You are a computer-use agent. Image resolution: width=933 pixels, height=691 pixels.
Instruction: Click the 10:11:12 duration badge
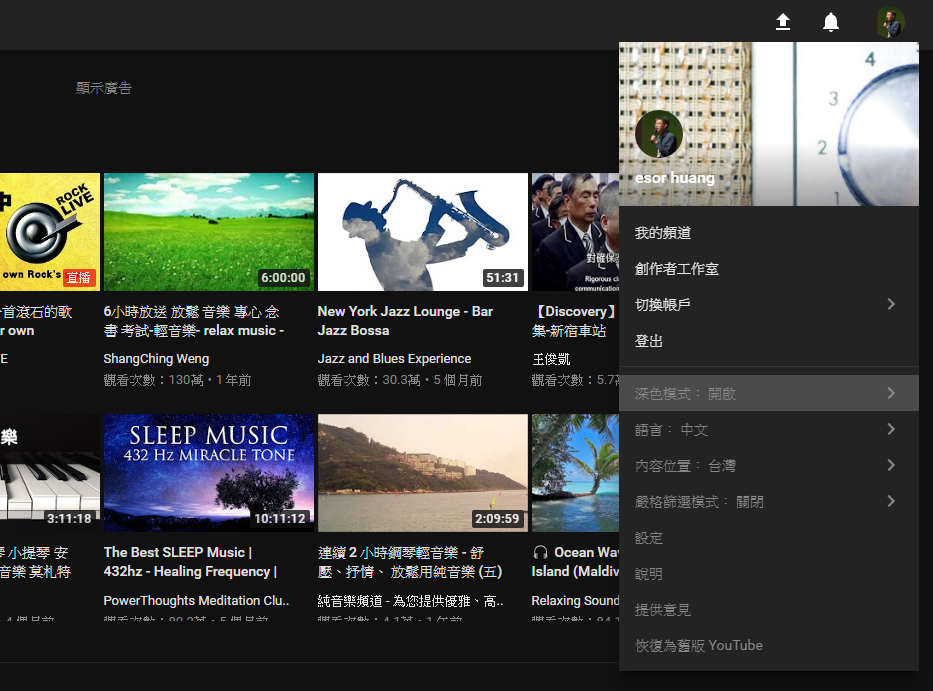280,518
